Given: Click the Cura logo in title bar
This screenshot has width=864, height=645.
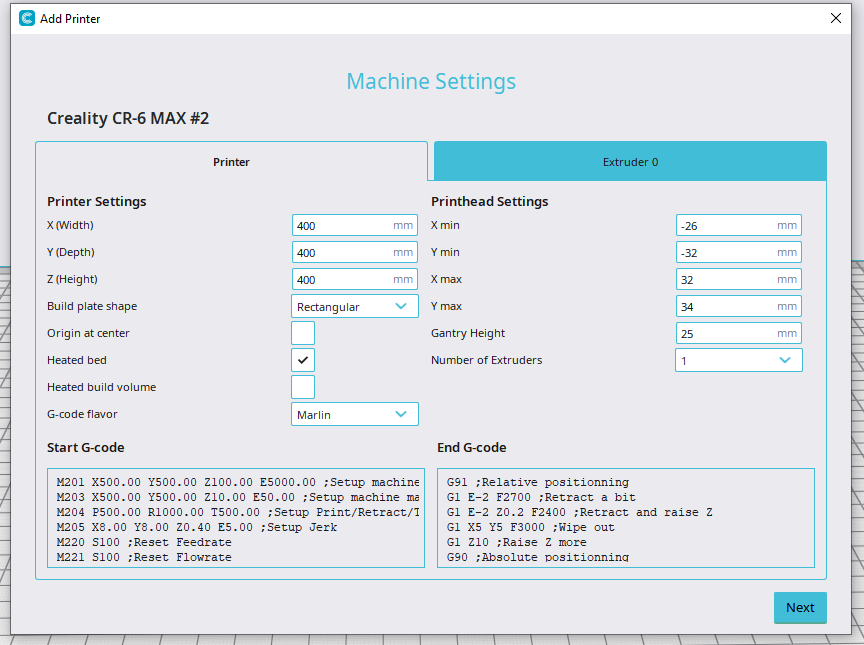Looking at the screenshot, I should point(26,18).
